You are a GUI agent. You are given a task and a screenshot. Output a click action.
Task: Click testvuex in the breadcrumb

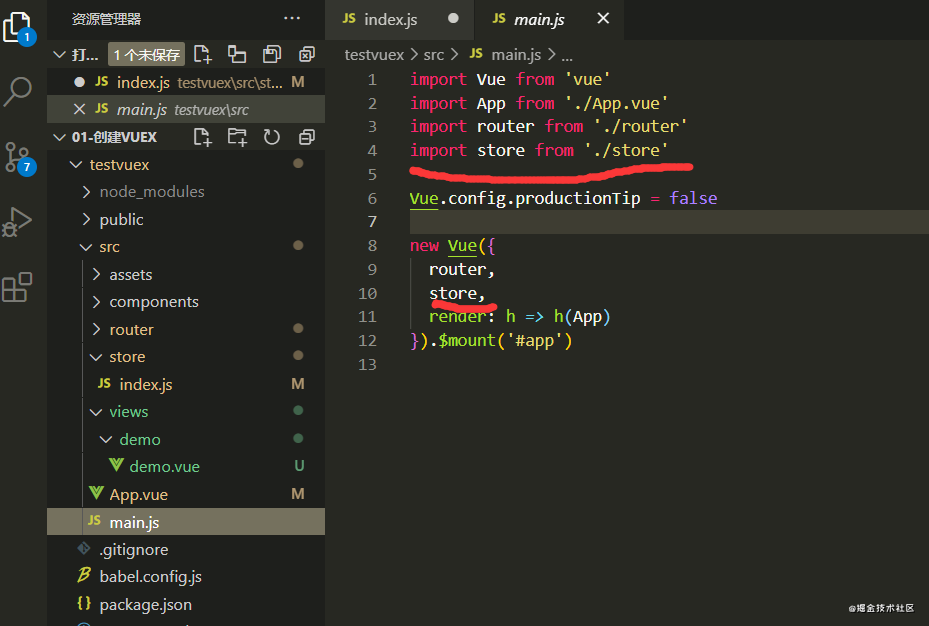tap(374, 54)
